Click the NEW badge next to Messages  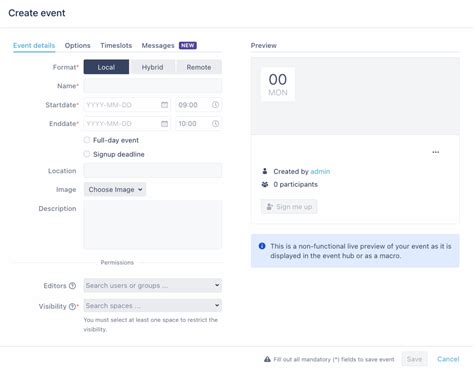click(188, 45)
